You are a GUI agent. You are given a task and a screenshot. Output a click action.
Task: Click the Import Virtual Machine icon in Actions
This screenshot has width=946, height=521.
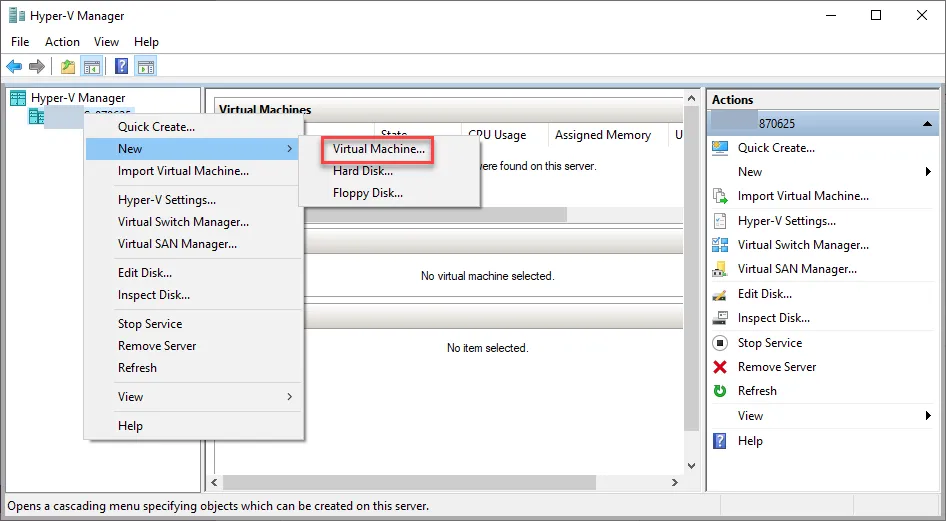[720, 196]
